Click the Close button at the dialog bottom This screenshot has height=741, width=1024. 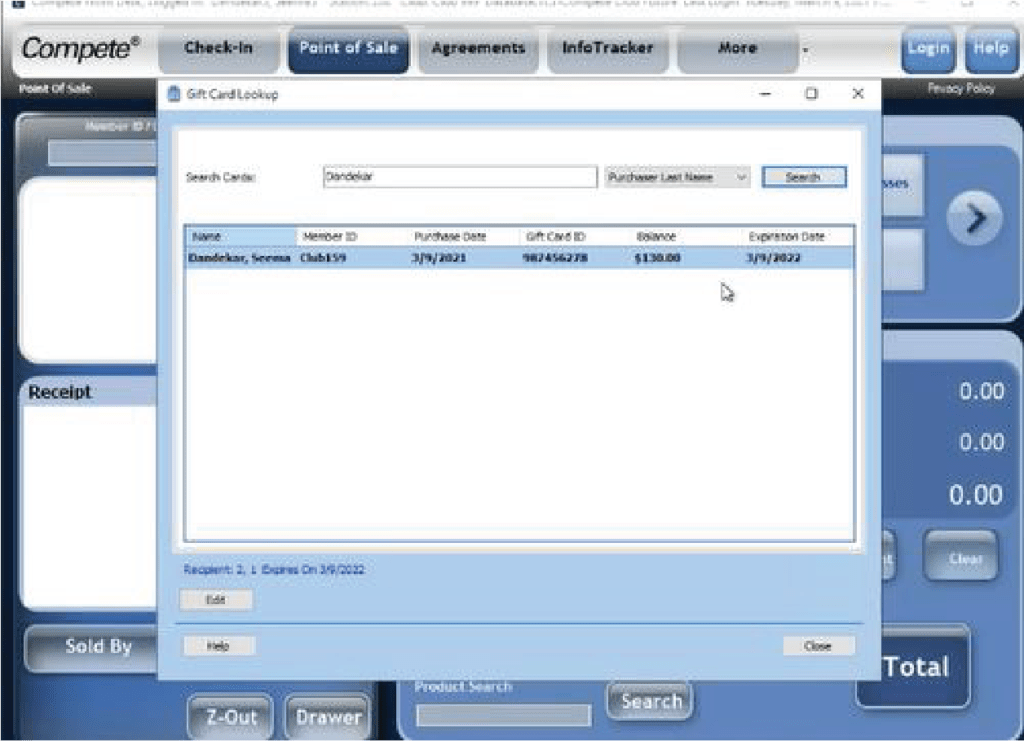point(818,646)
